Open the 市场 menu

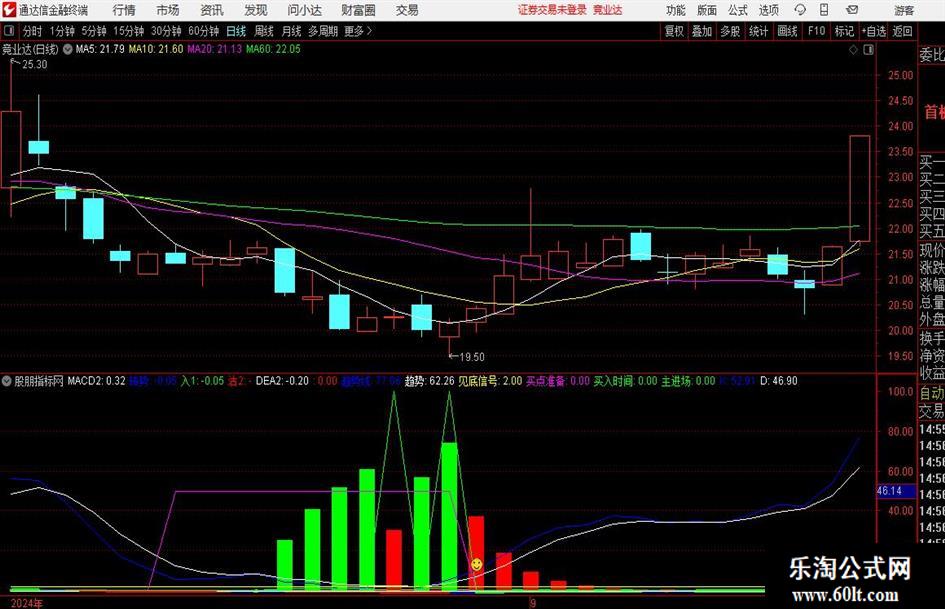click(168, 10)
